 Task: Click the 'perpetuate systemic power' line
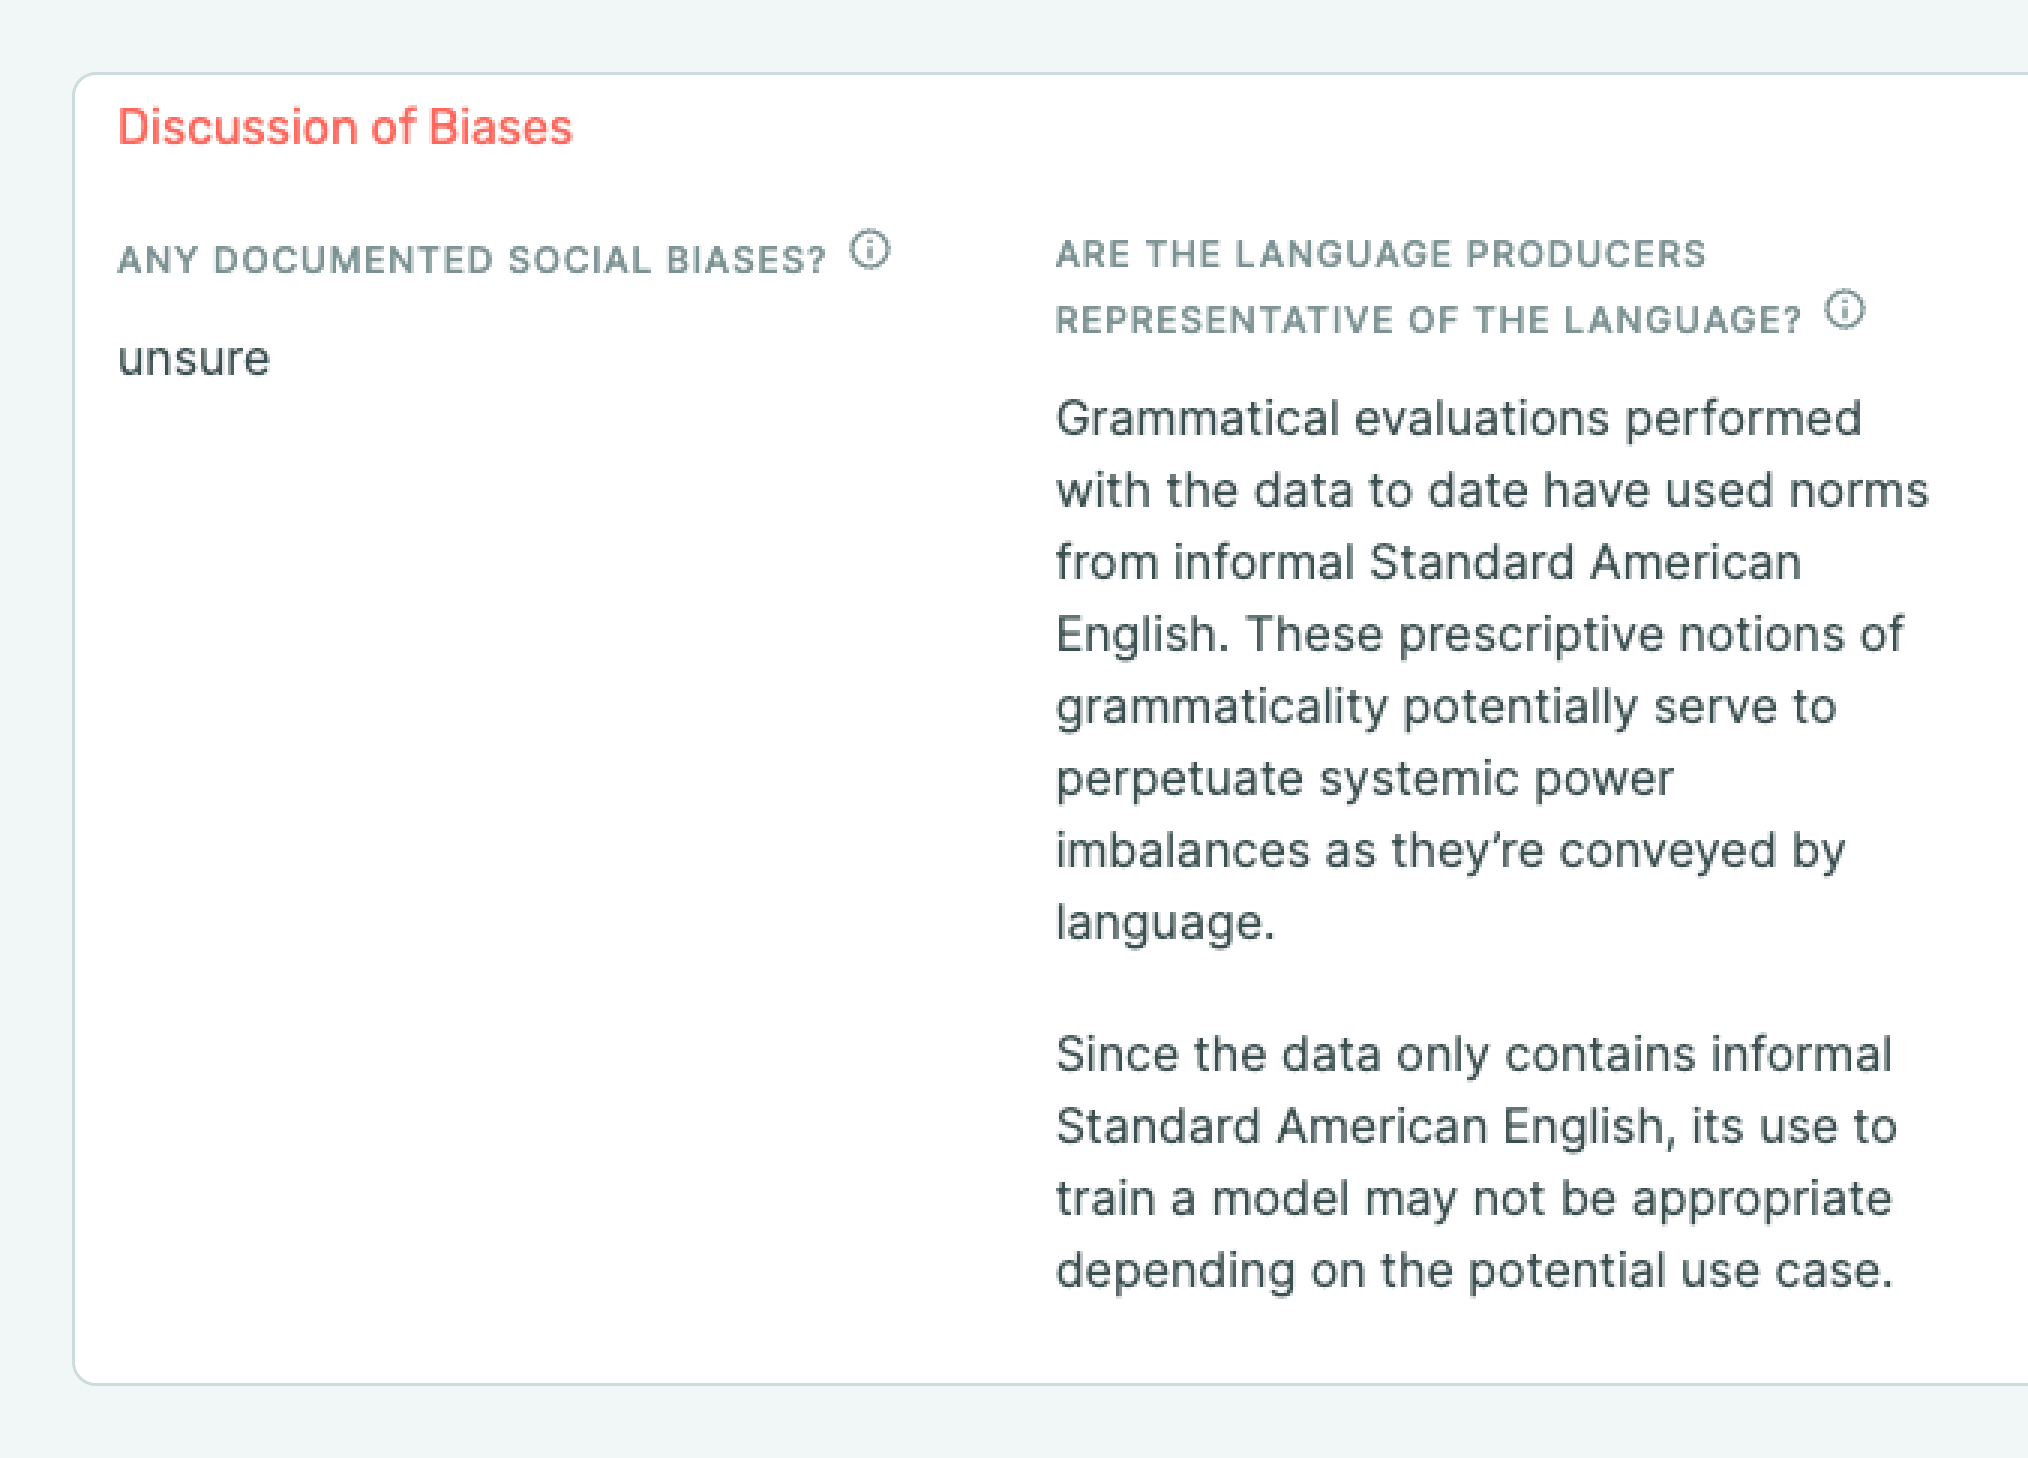1365,778
